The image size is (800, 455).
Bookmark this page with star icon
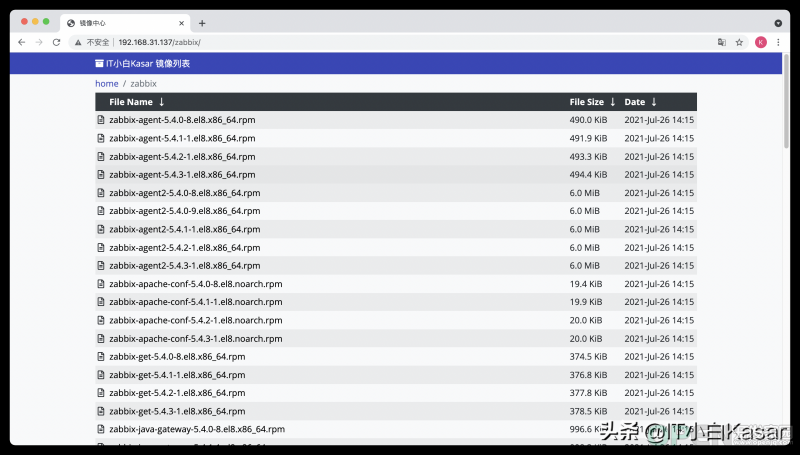pyautogui.click(x=739, y=42)
